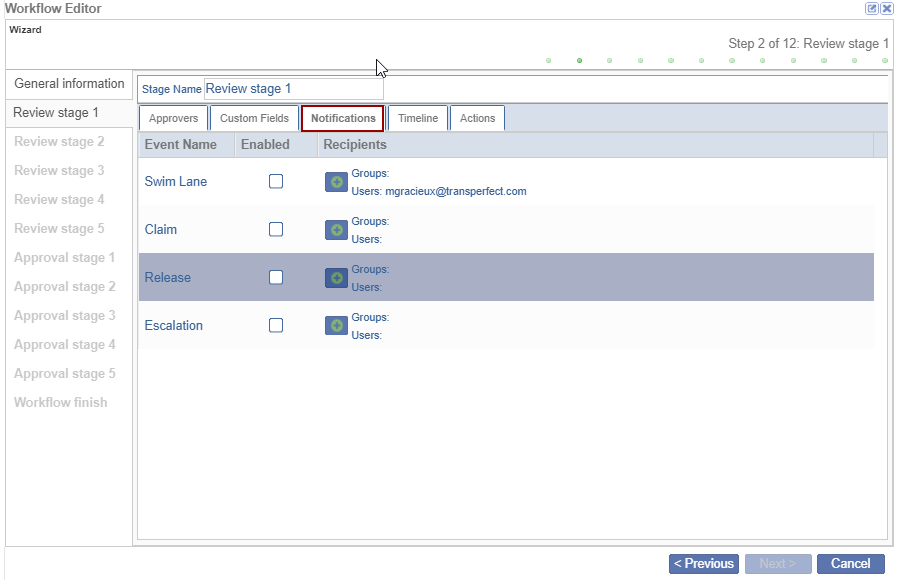Switch to the Approvers tab
This screenshot has height=580, width=897.
173,118
